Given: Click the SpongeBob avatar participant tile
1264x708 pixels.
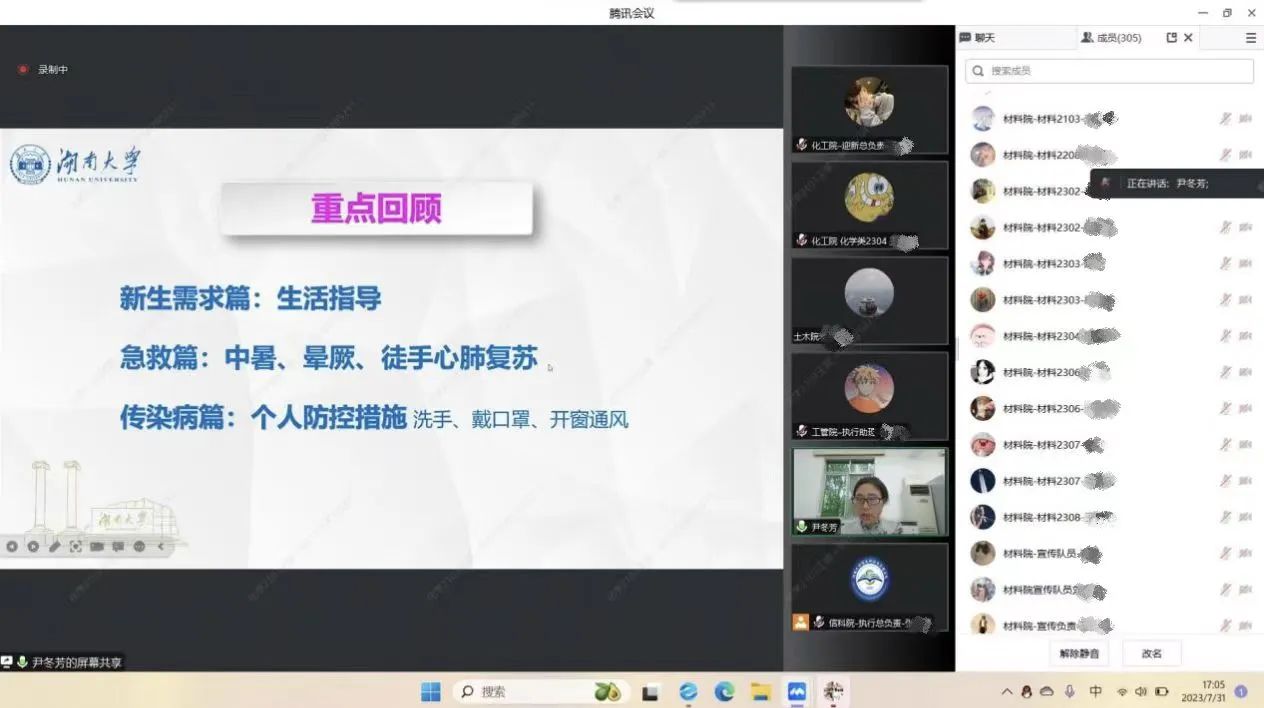Looking at the screenshot, I should coord(869,205).
